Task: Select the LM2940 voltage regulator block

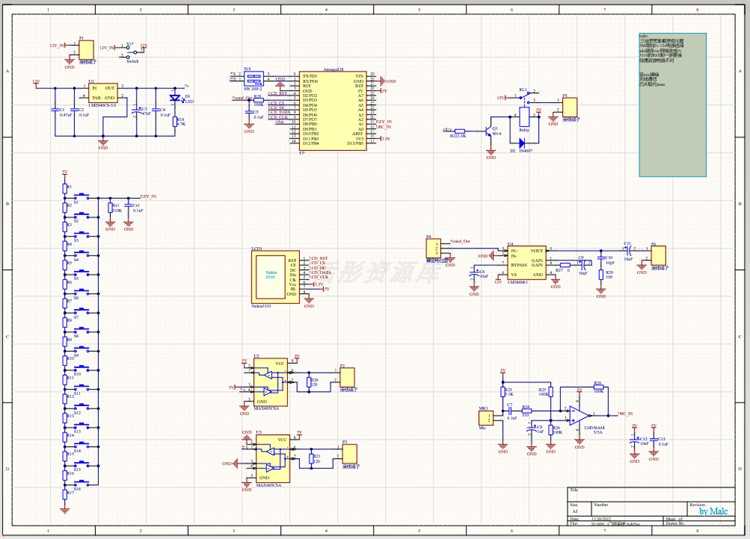Action: (x=103, y=93)
